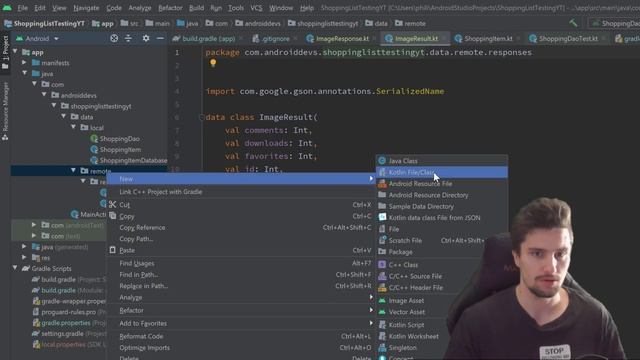Collapse the local package
Screen dimensions: 640x360
pyautogui.click(x=73, y=127)
